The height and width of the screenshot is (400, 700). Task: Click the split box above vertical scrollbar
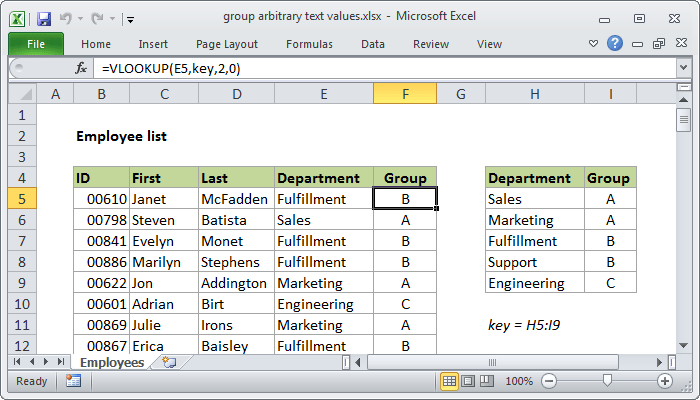(683, 87)
